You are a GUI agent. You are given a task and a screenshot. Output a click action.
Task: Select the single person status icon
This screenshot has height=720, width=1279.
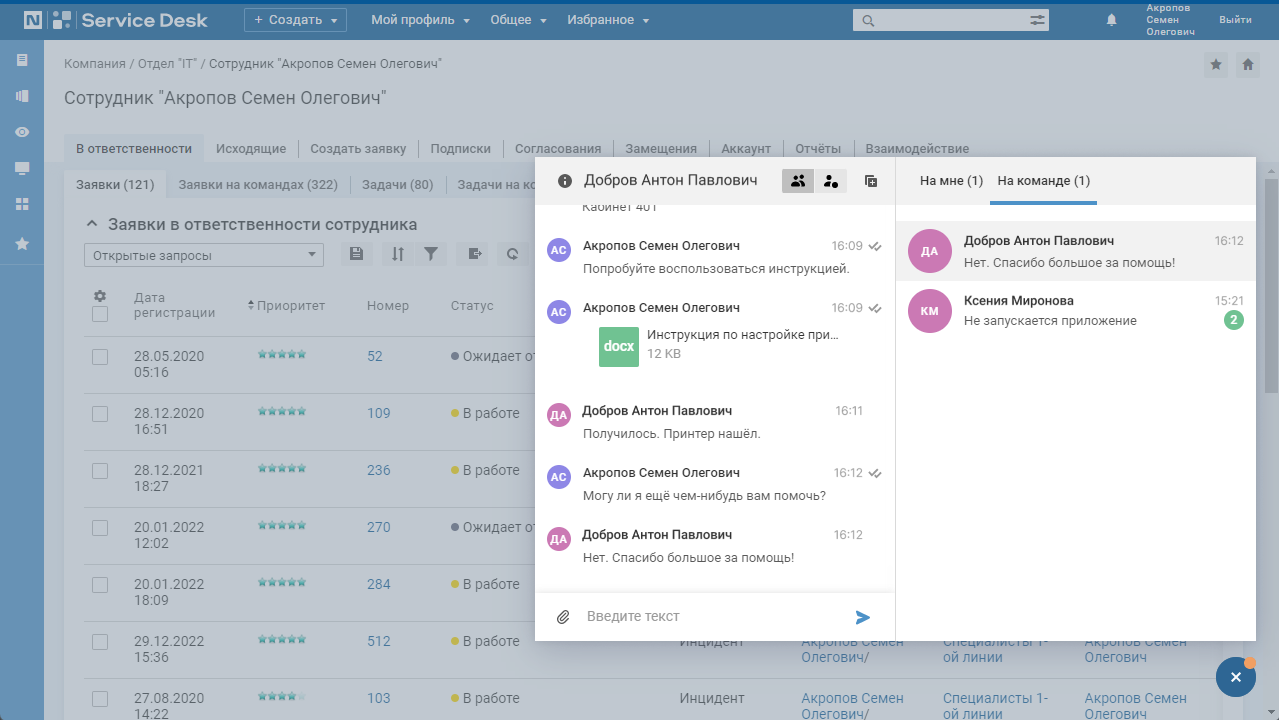pyautogui.click(x=831, y=181)
